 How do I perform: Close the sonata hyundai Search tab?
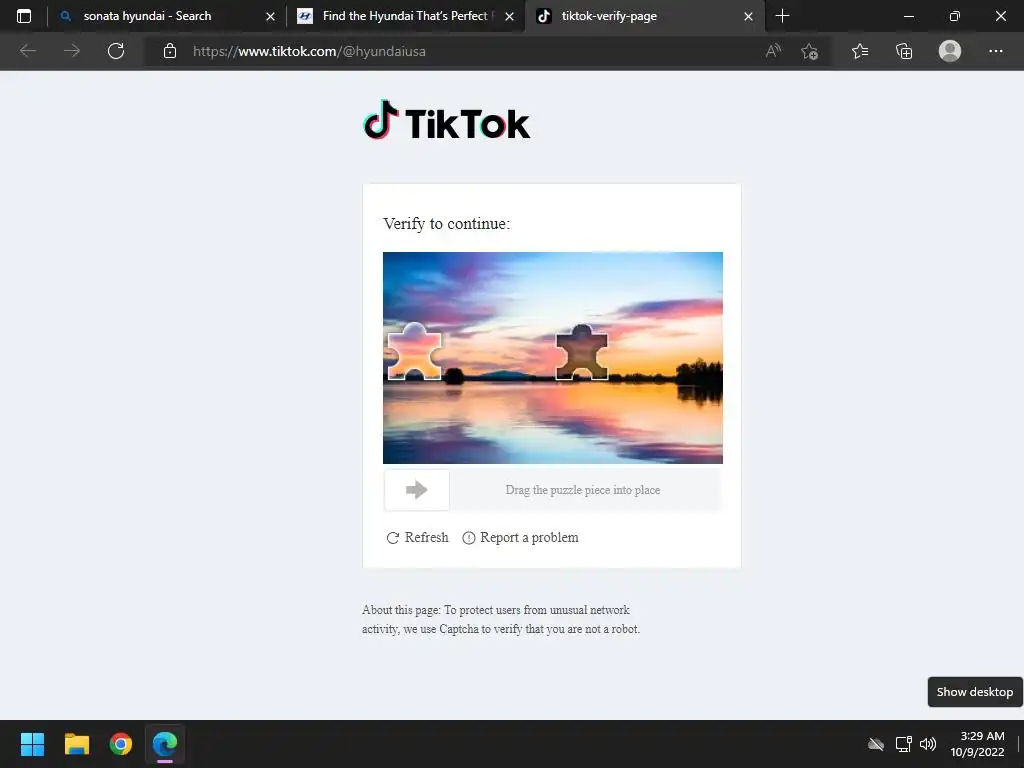pyautogui.click(x=270, y=16)
